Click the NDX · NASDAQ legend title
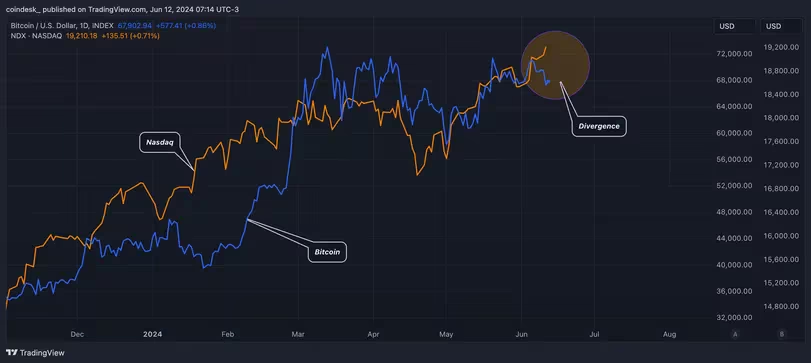The width and height of the screenshot is (811, 363). point(36,36)
